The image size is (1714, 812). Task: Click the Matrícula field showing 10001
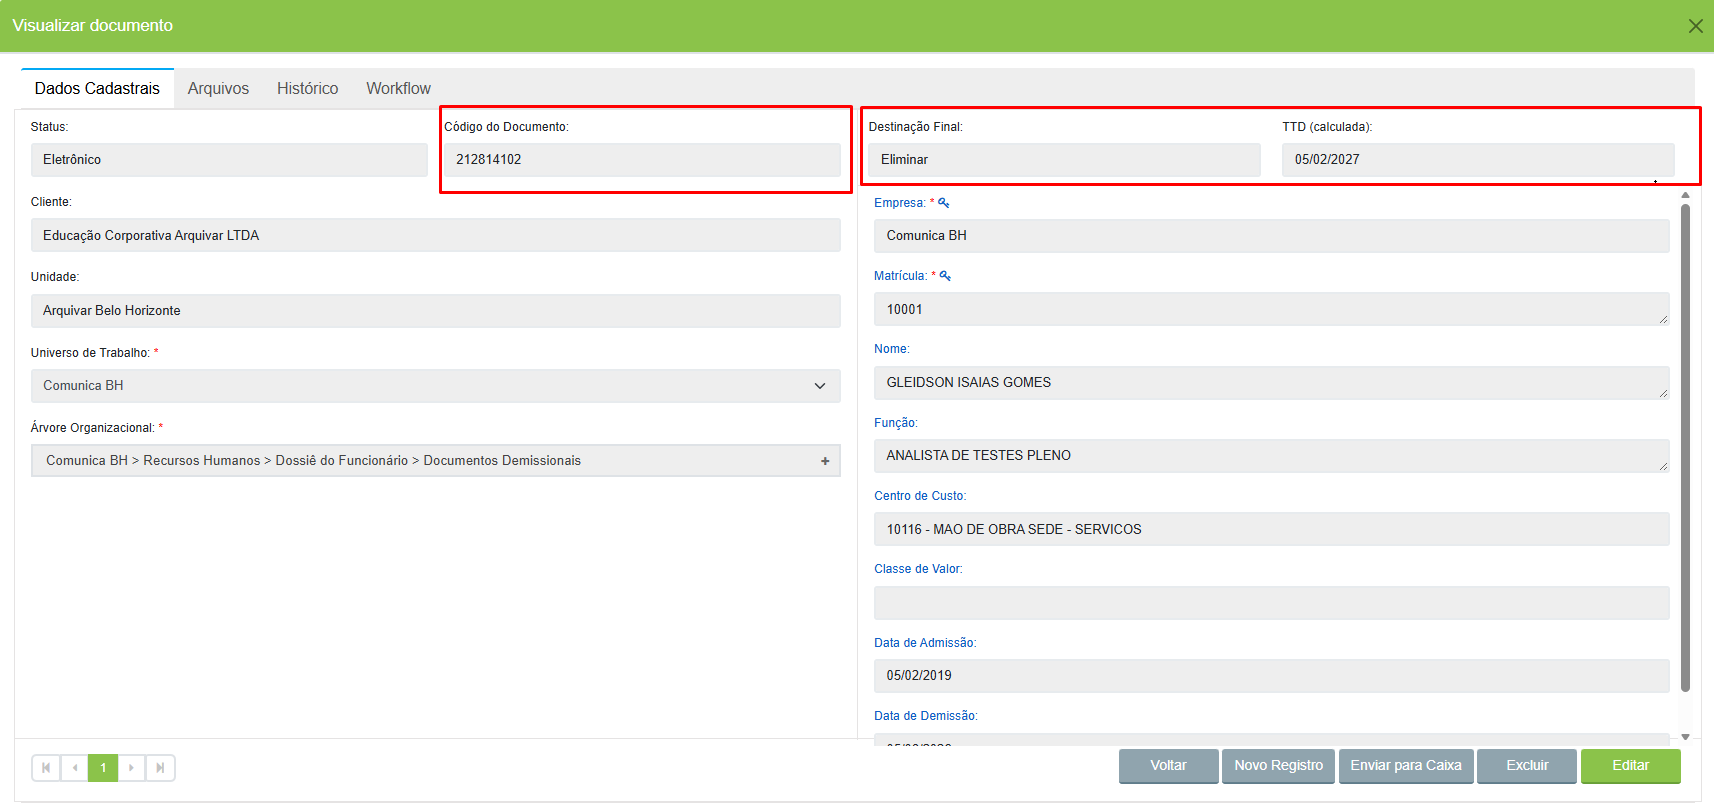click(1271, 309)
